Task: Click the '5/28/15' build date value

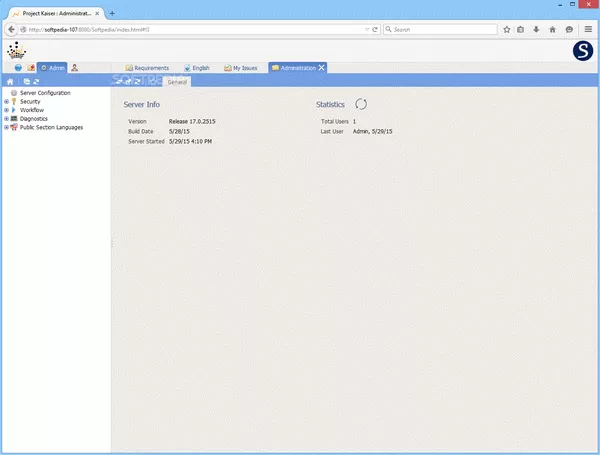Action: (x=179, y=131)
